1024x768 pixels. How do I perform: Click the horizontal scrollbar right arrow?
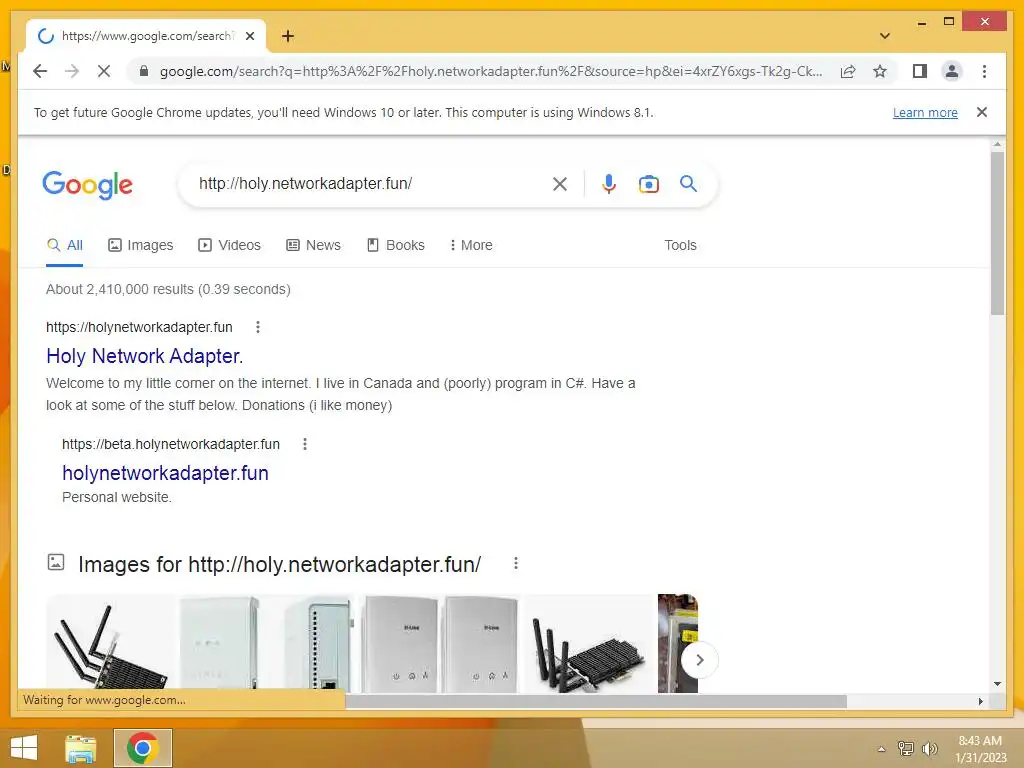click(980, 701)
